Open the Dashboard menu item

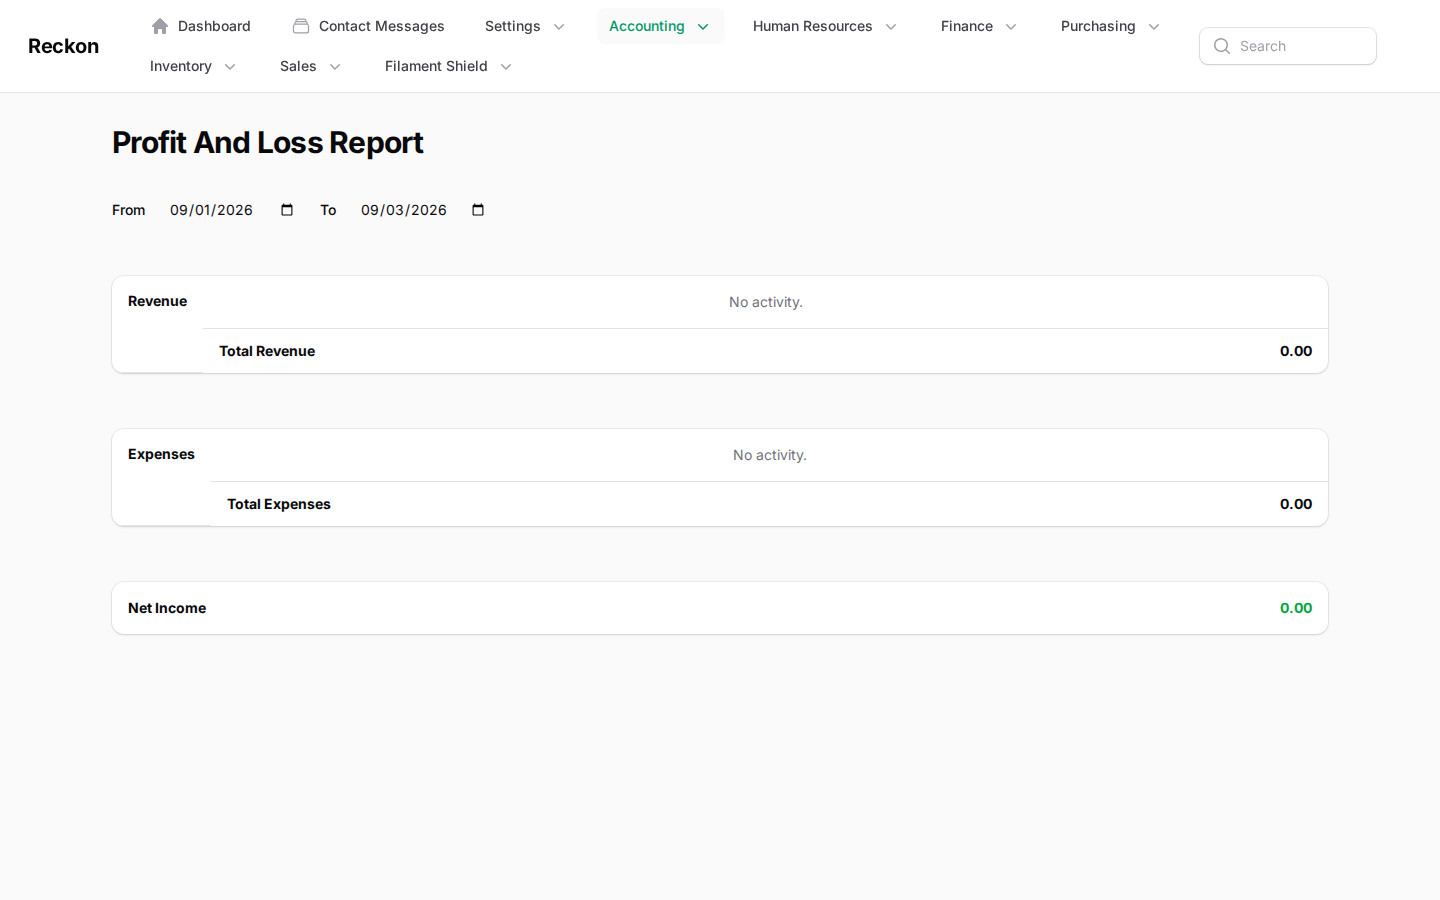pos(201,26)
